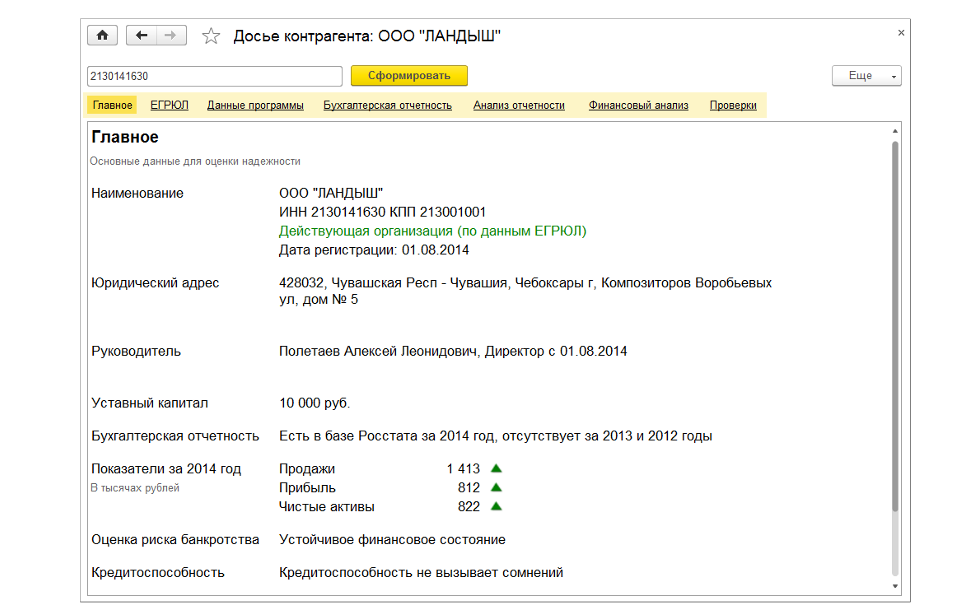Open the ЕГРЮЛ tab

point(169,105)
